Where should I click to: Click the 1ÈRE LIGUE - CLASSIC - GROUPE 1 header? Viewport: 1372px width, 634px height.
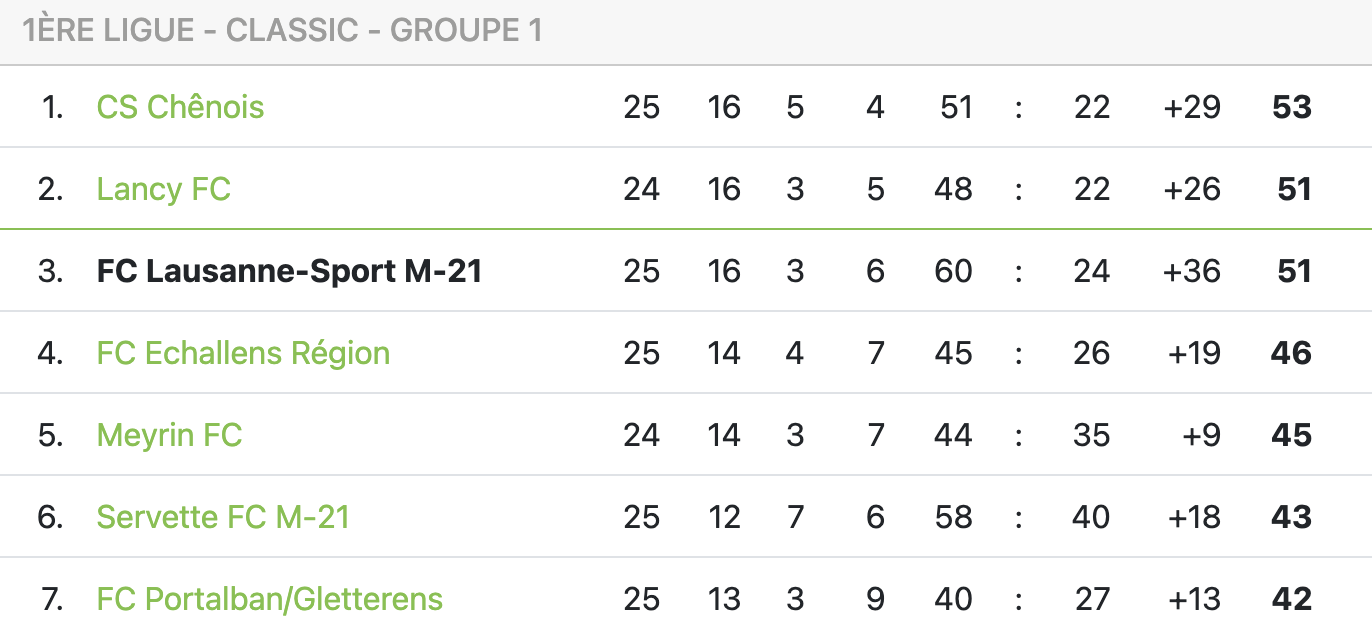point(282,30)
